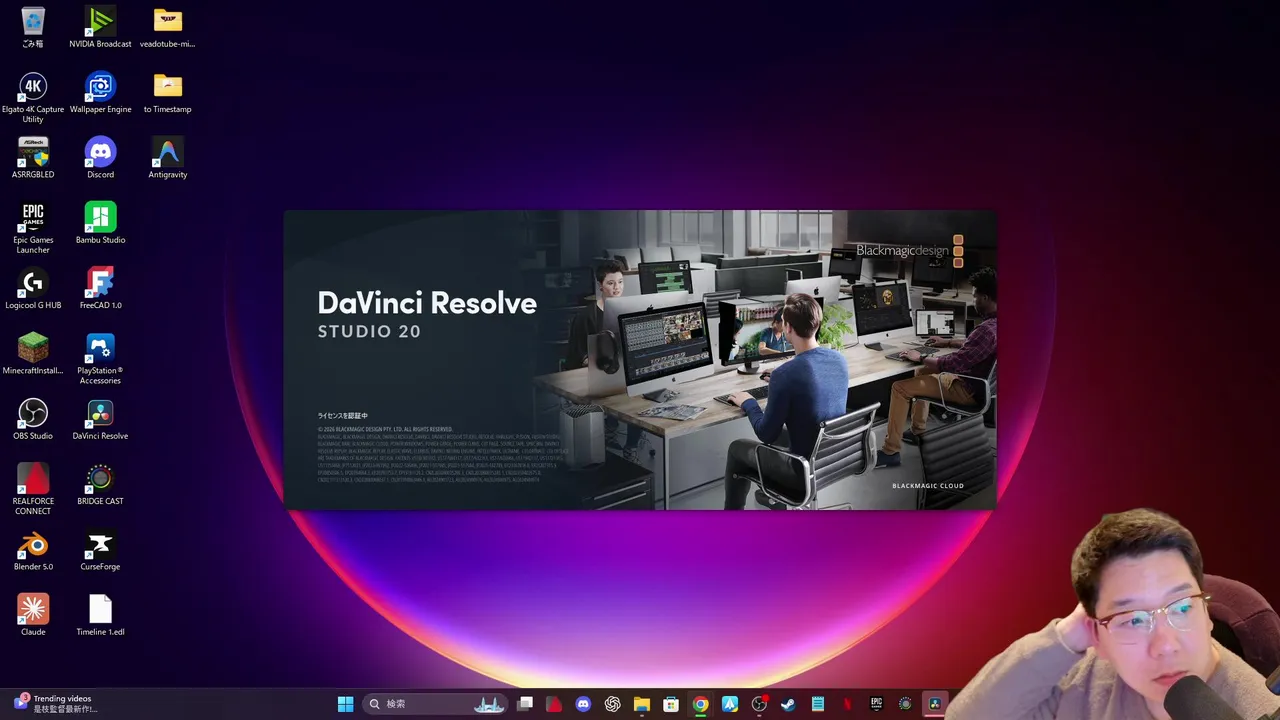Select the PlayStation Accessories shortcut
This screenshot has width=1280, height=720.
click(x=100, y=358)
